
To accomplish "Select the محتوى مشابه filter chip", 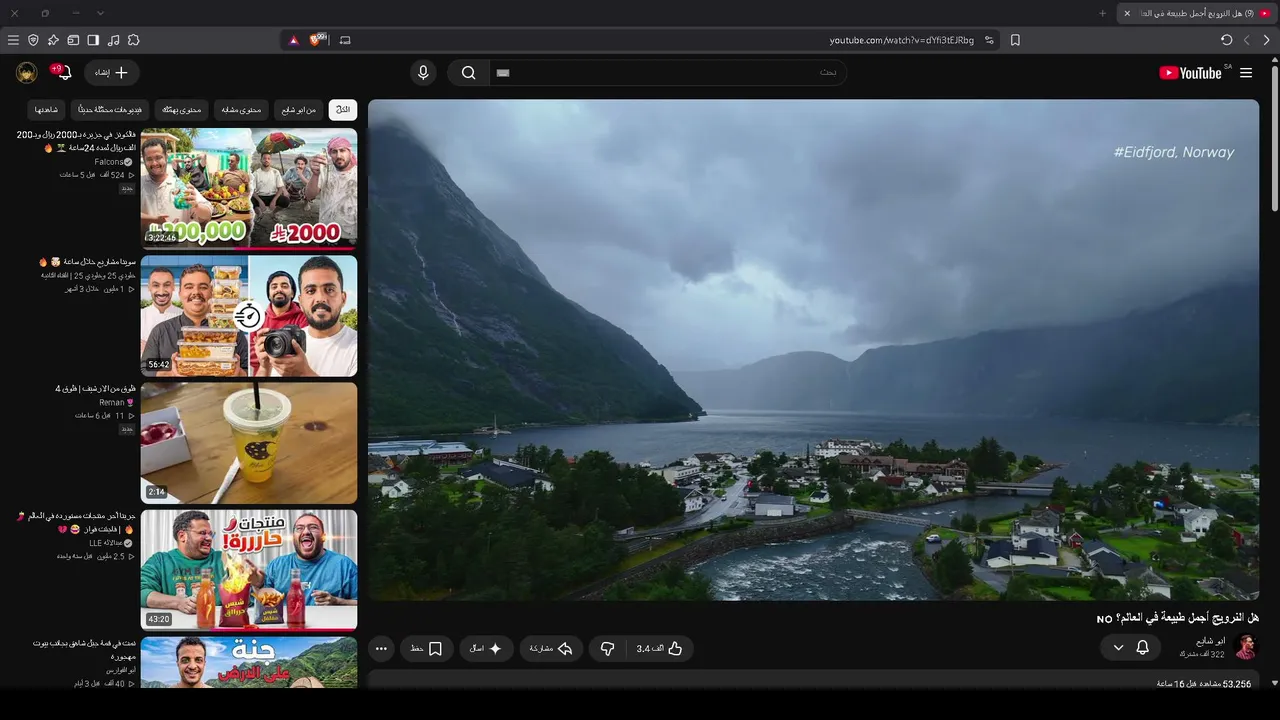I will 242,110.
